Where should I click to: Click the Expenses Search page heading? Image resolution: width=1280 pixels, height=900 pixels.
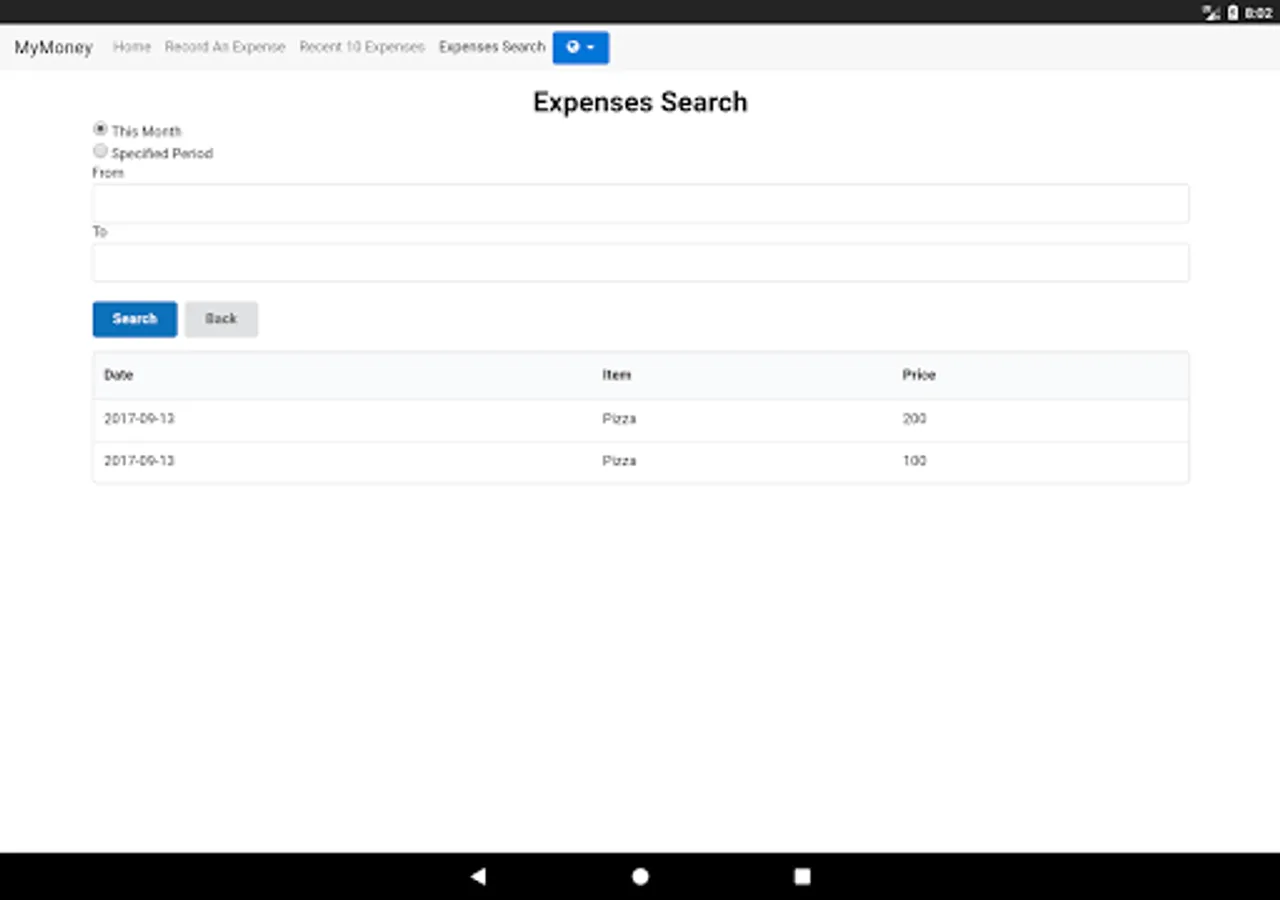(x=640, y=102)
